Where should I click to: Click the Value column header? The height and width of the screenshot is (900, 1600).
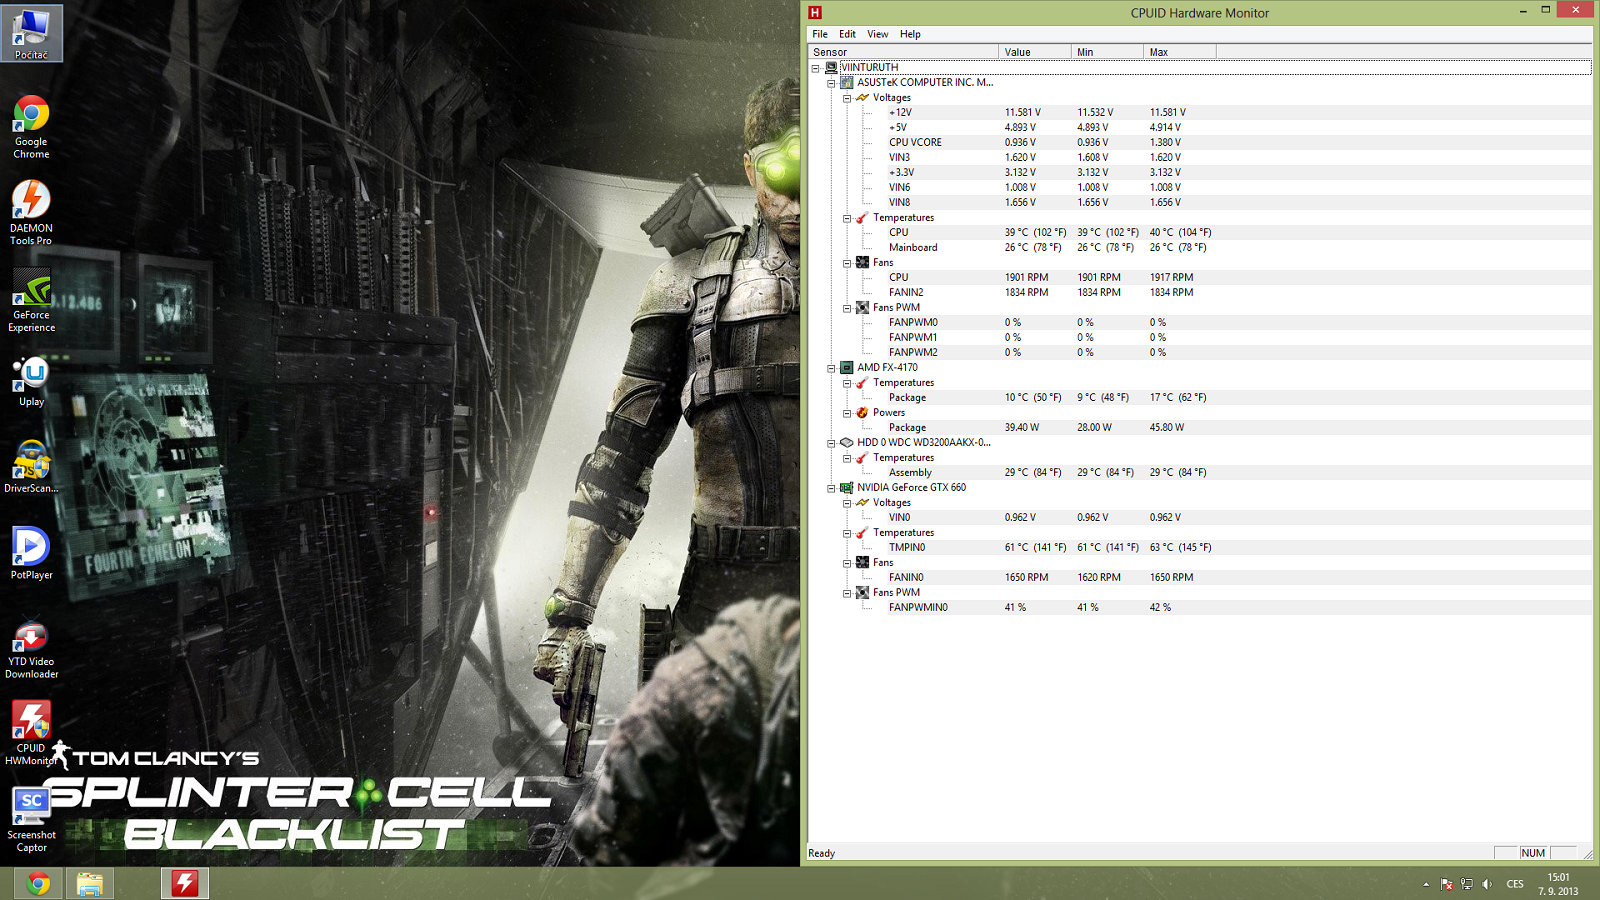tap(1035, 52)
